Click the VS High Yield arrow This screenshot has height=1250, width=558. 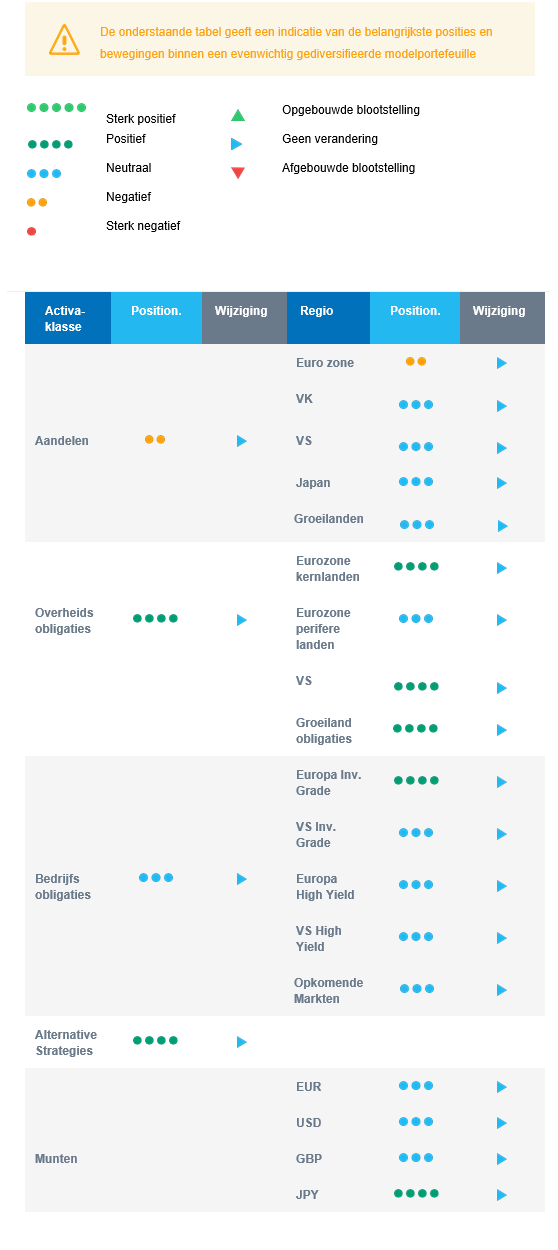coord(502,938)
